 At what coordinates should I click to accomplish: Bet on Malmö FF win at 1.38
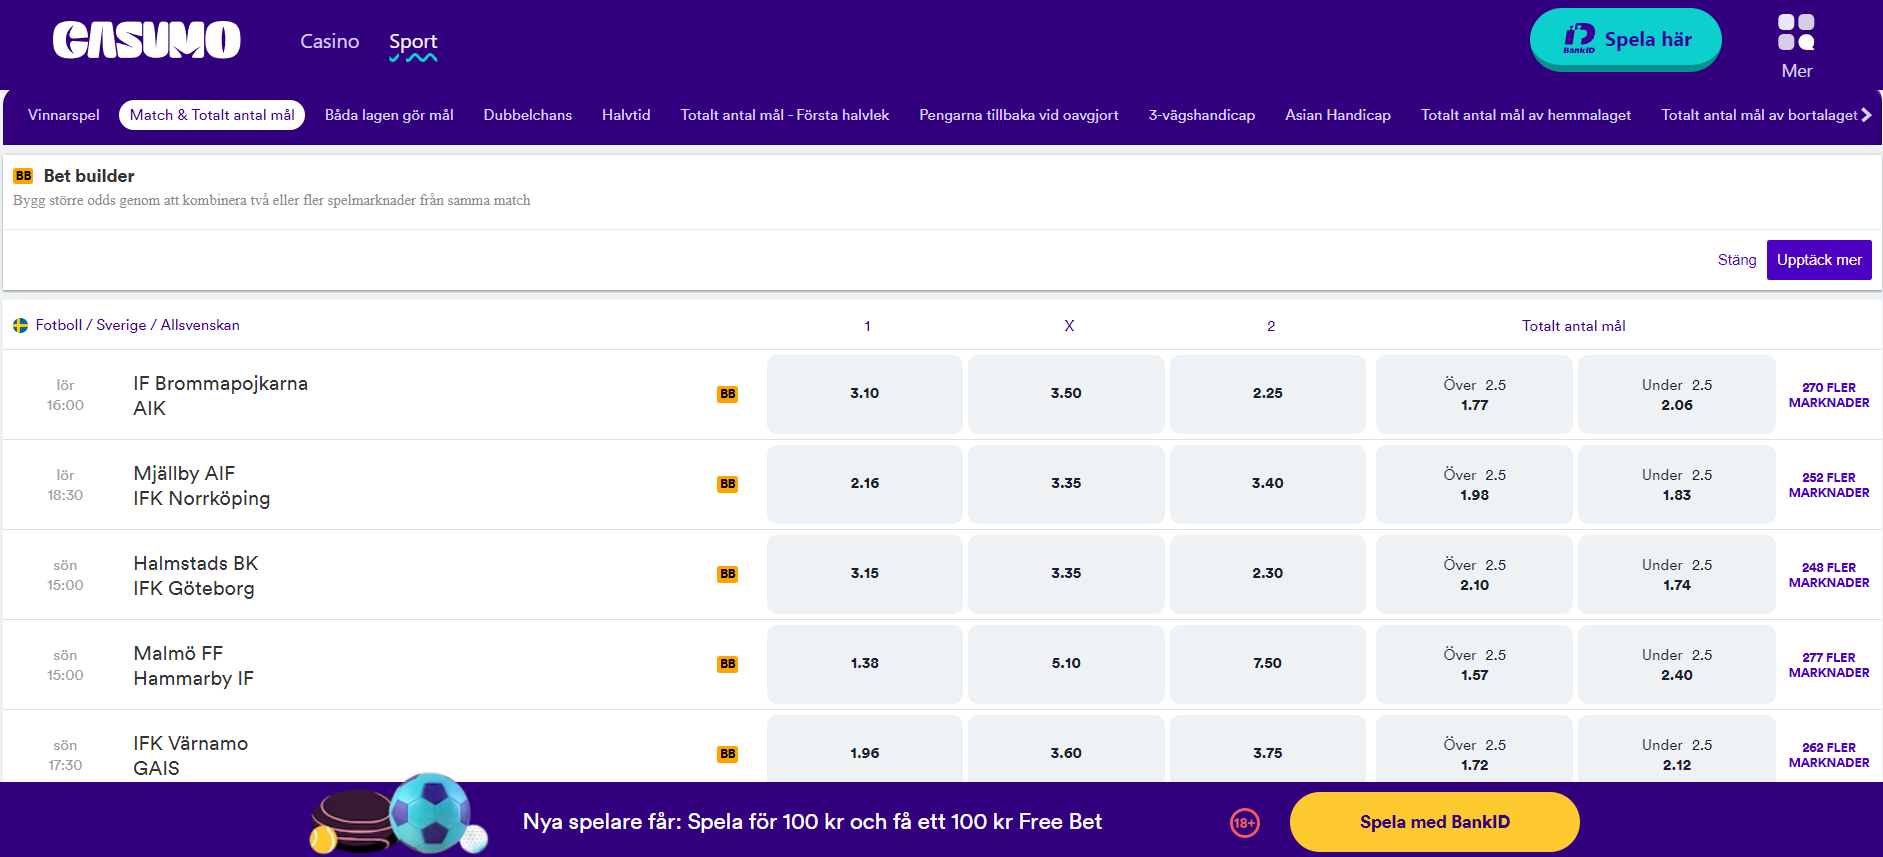(x=865, y=664)
